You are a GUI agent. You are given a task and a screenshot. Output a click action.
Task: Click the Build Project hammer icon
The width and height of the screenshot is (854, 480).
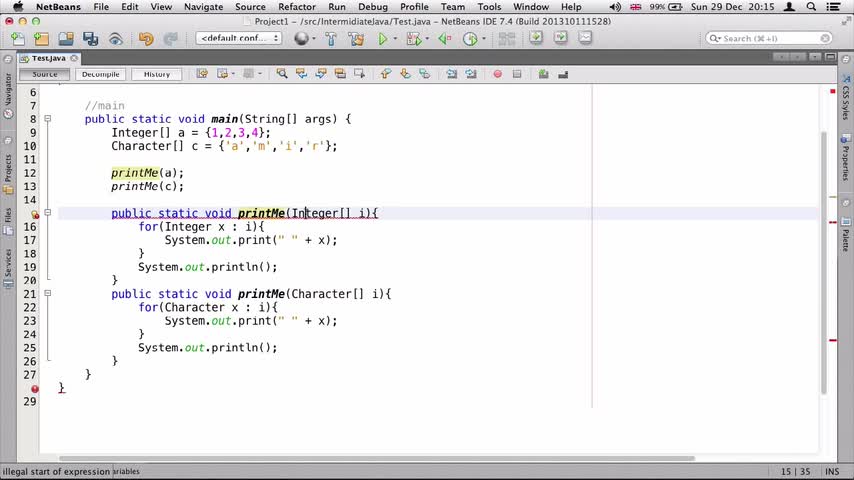tap(331, 39)
